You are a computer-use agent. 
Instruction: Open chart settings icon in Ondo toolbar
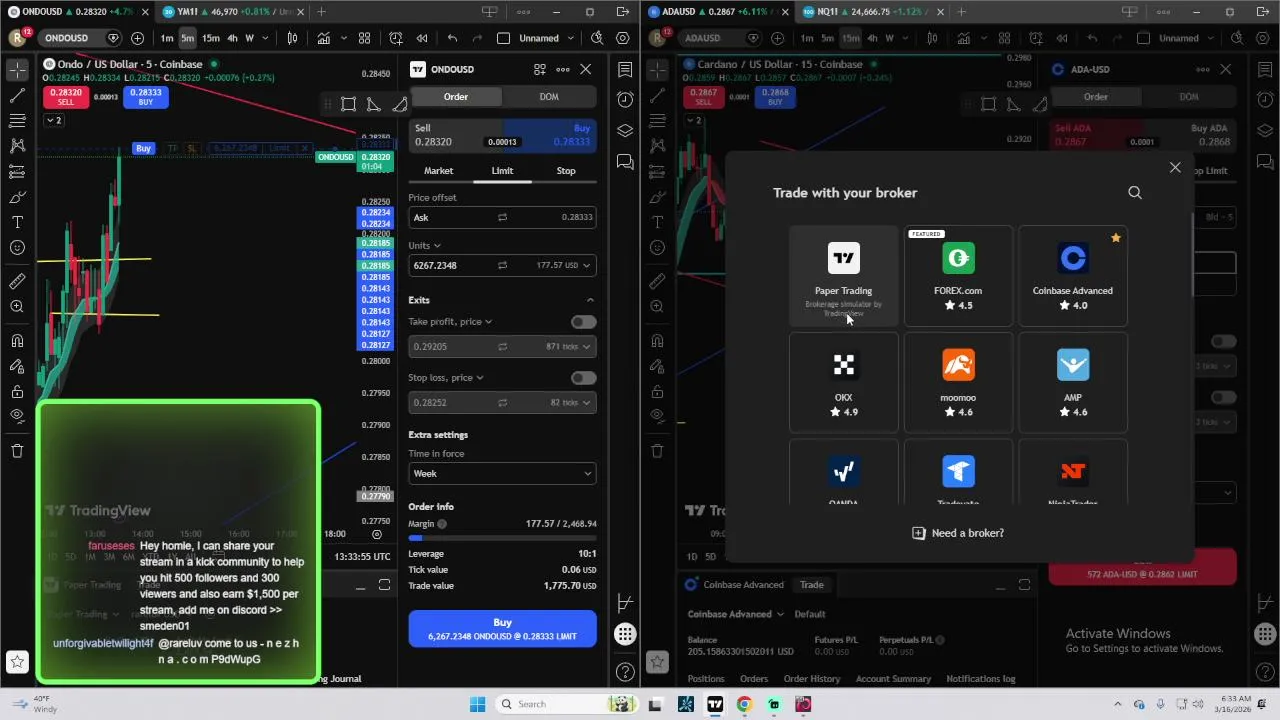623,38
